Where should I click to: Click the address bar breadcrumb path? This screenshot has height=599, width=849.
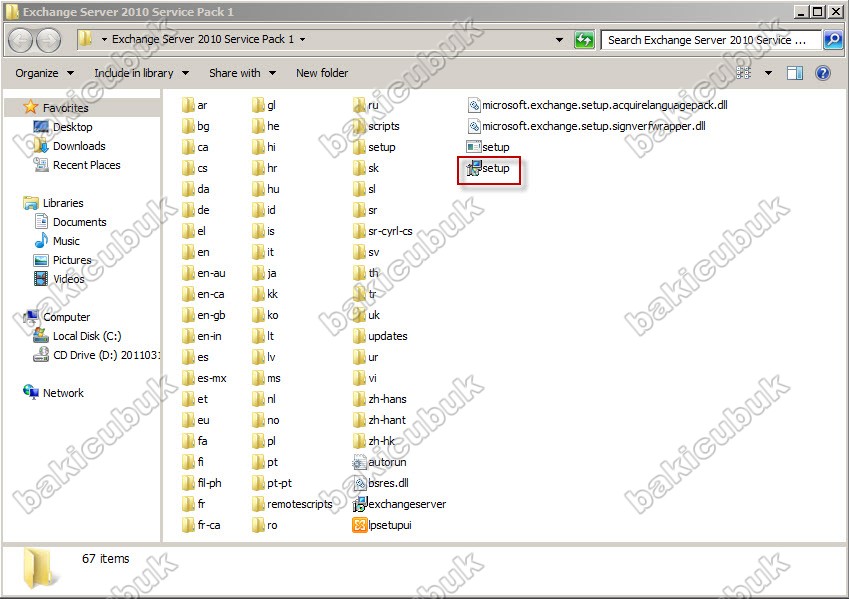point(203,39)
